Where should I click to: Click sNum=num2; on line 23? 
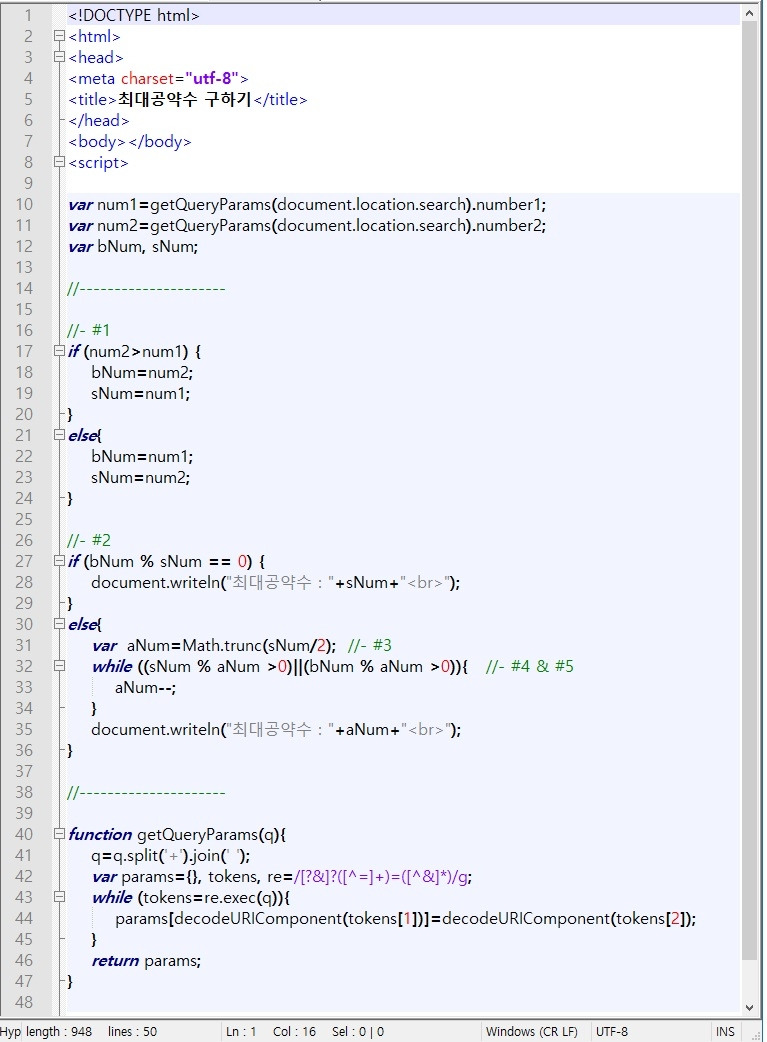click(140, 477)
